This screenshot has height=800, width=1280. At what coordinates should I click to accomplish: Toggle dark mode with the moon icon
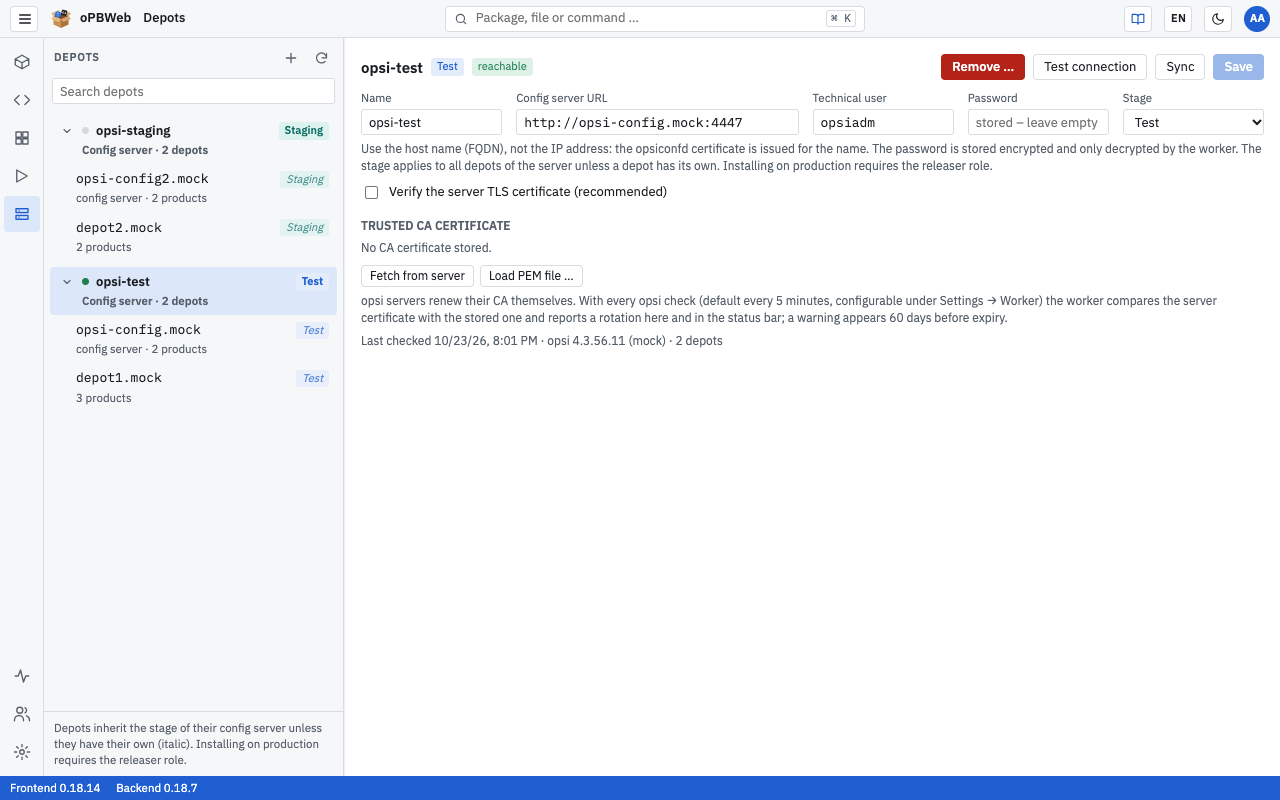1218,18
